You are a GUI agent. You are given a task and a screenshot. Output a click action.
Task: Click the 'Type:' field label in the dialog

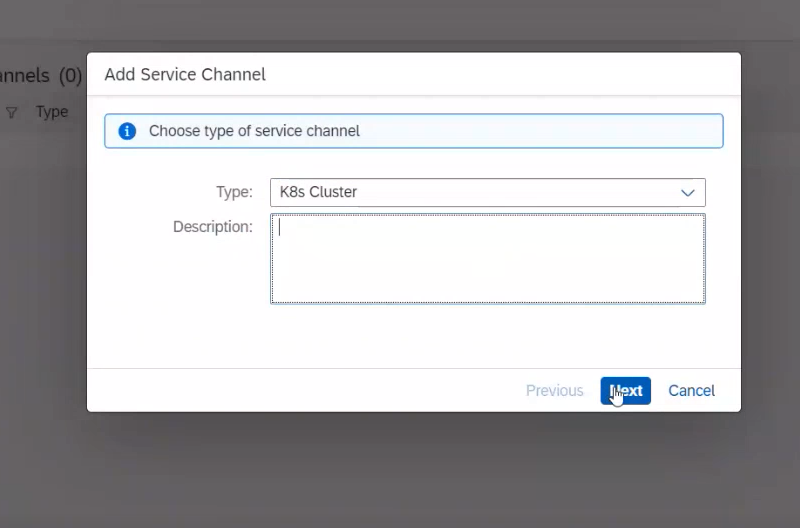[x=234, y=192]
